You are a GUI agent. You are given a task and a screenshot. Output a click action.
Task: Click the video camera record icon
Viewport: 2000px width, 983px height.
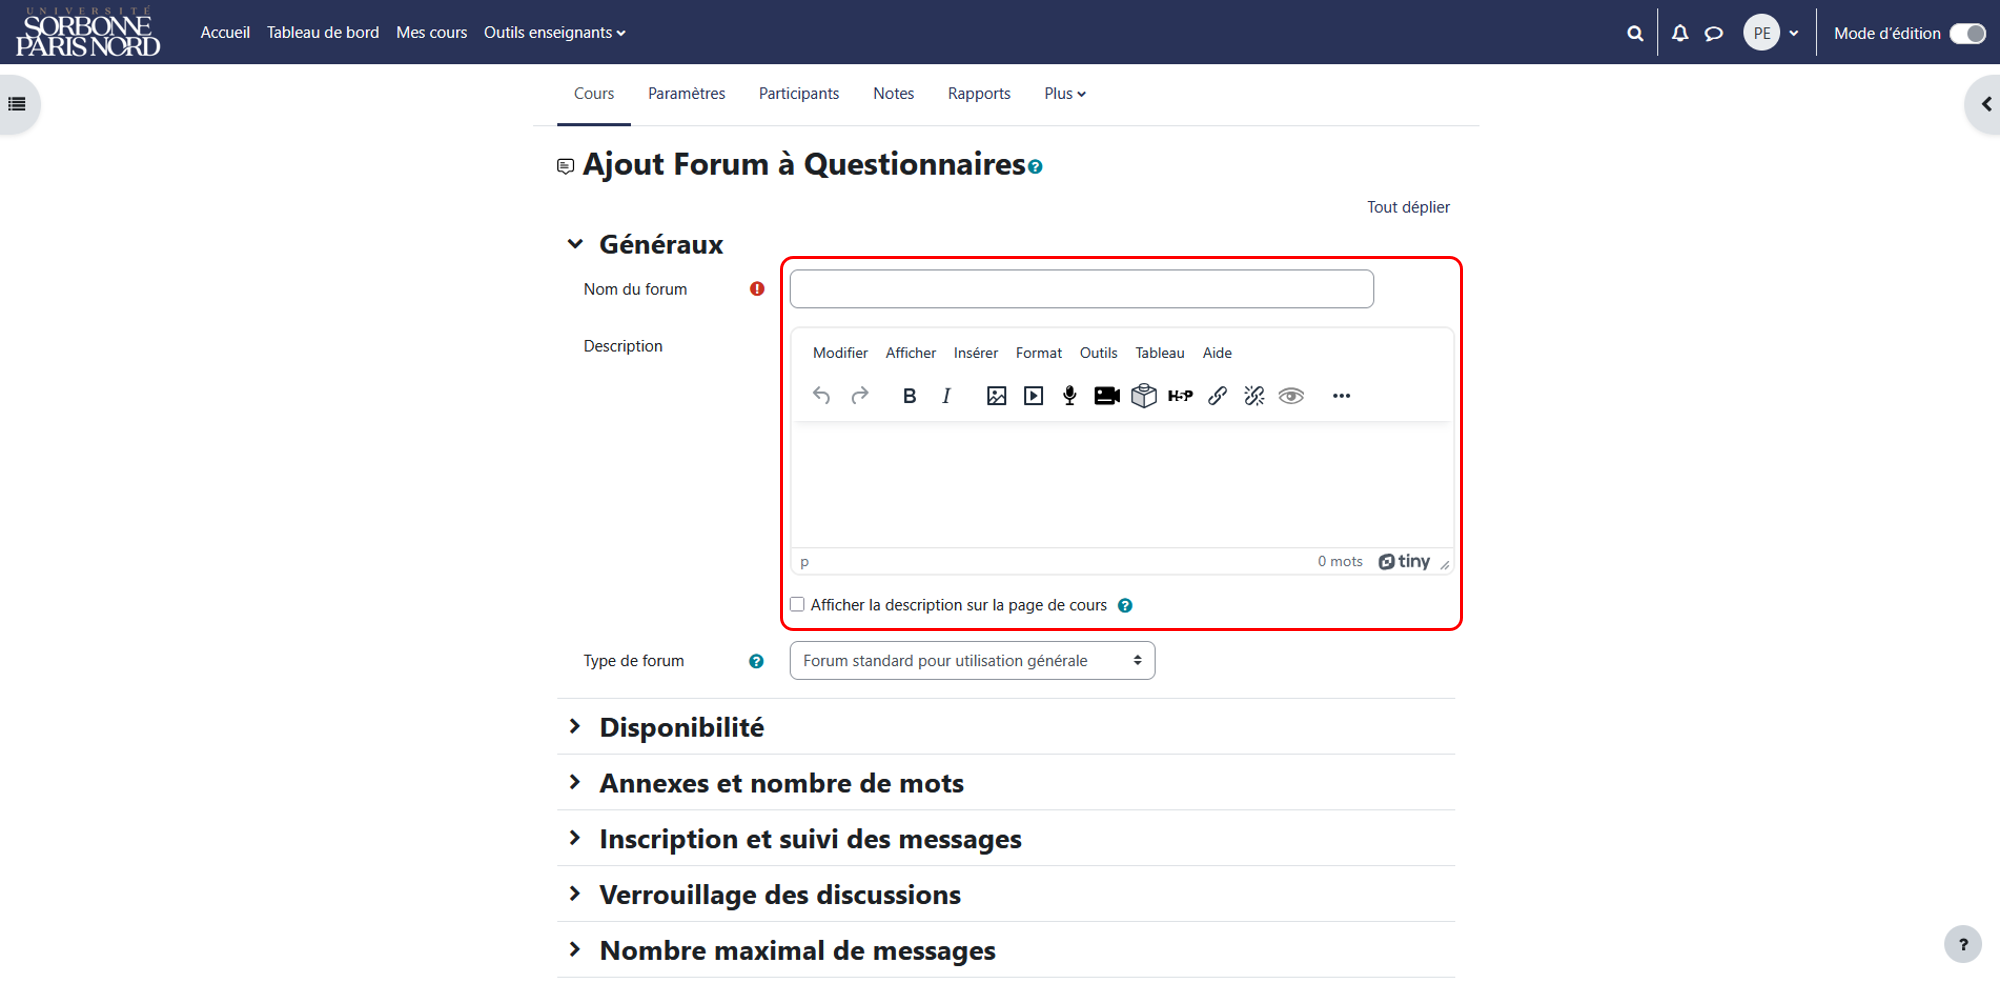1107,396
